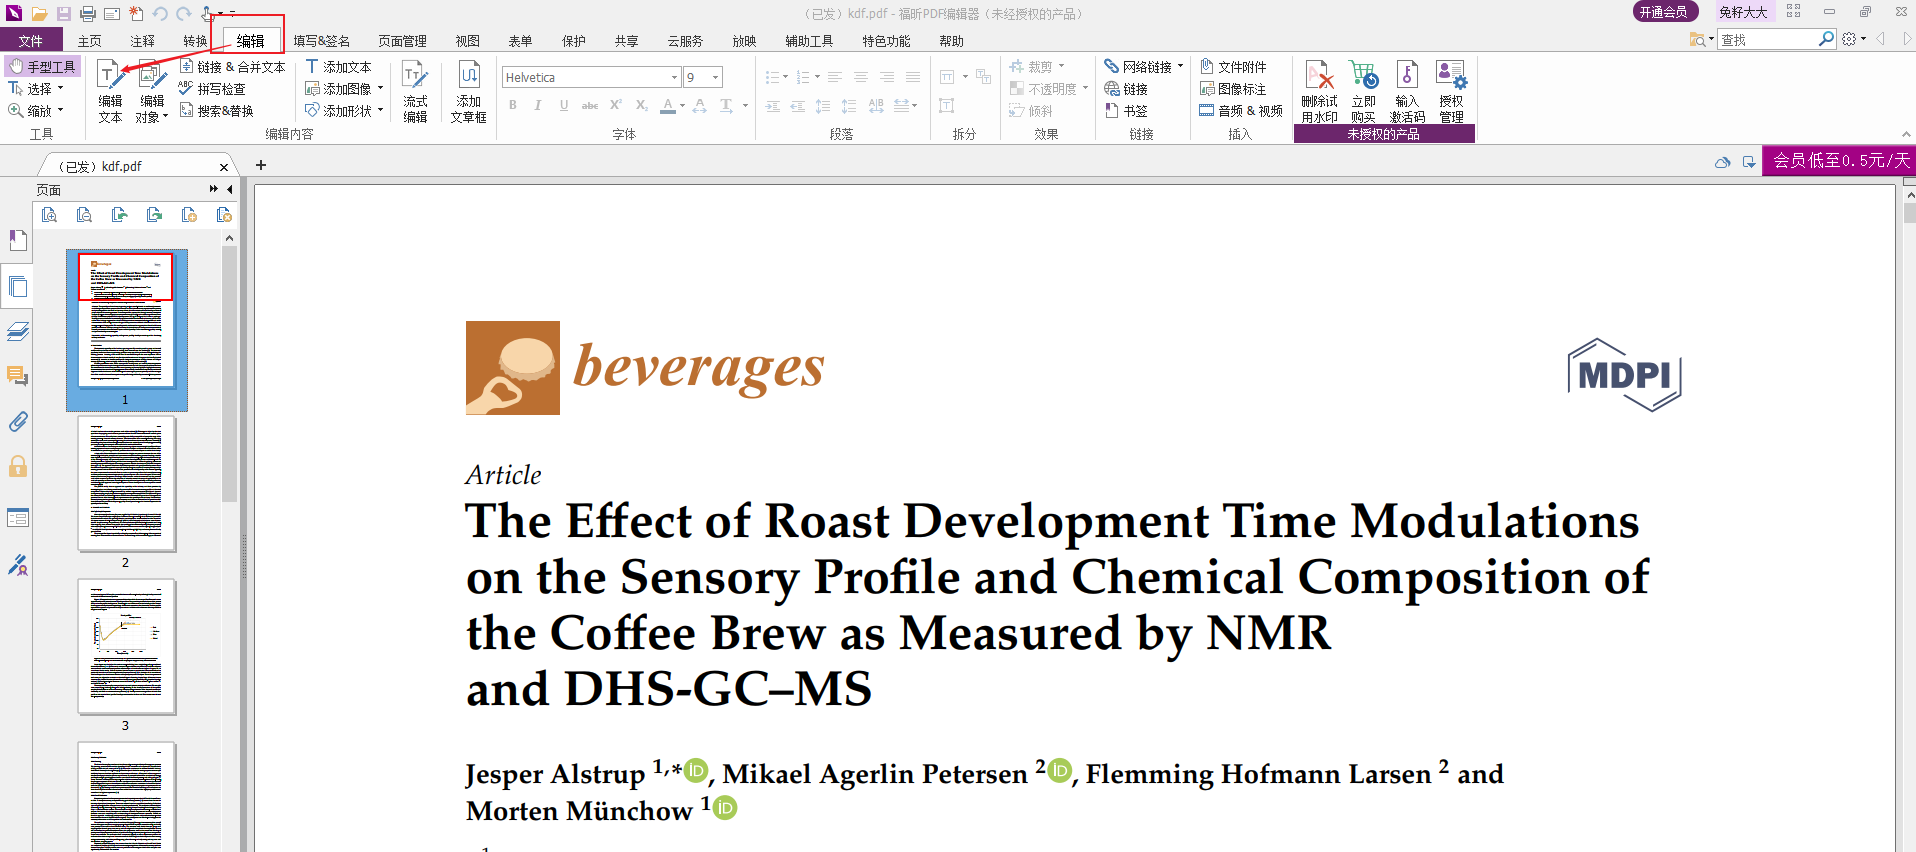Switch to the Page Management (页面管理) tab

point(402,41)
